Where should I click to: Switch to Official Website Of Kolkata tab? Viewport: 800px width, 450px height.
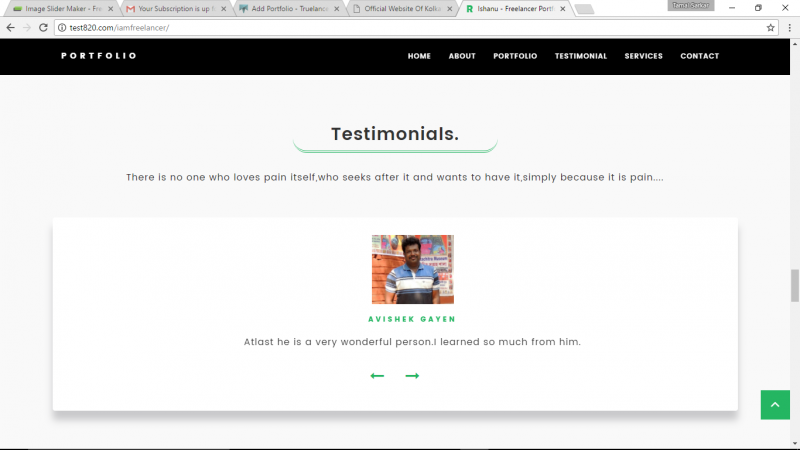[x=402, y=9]
